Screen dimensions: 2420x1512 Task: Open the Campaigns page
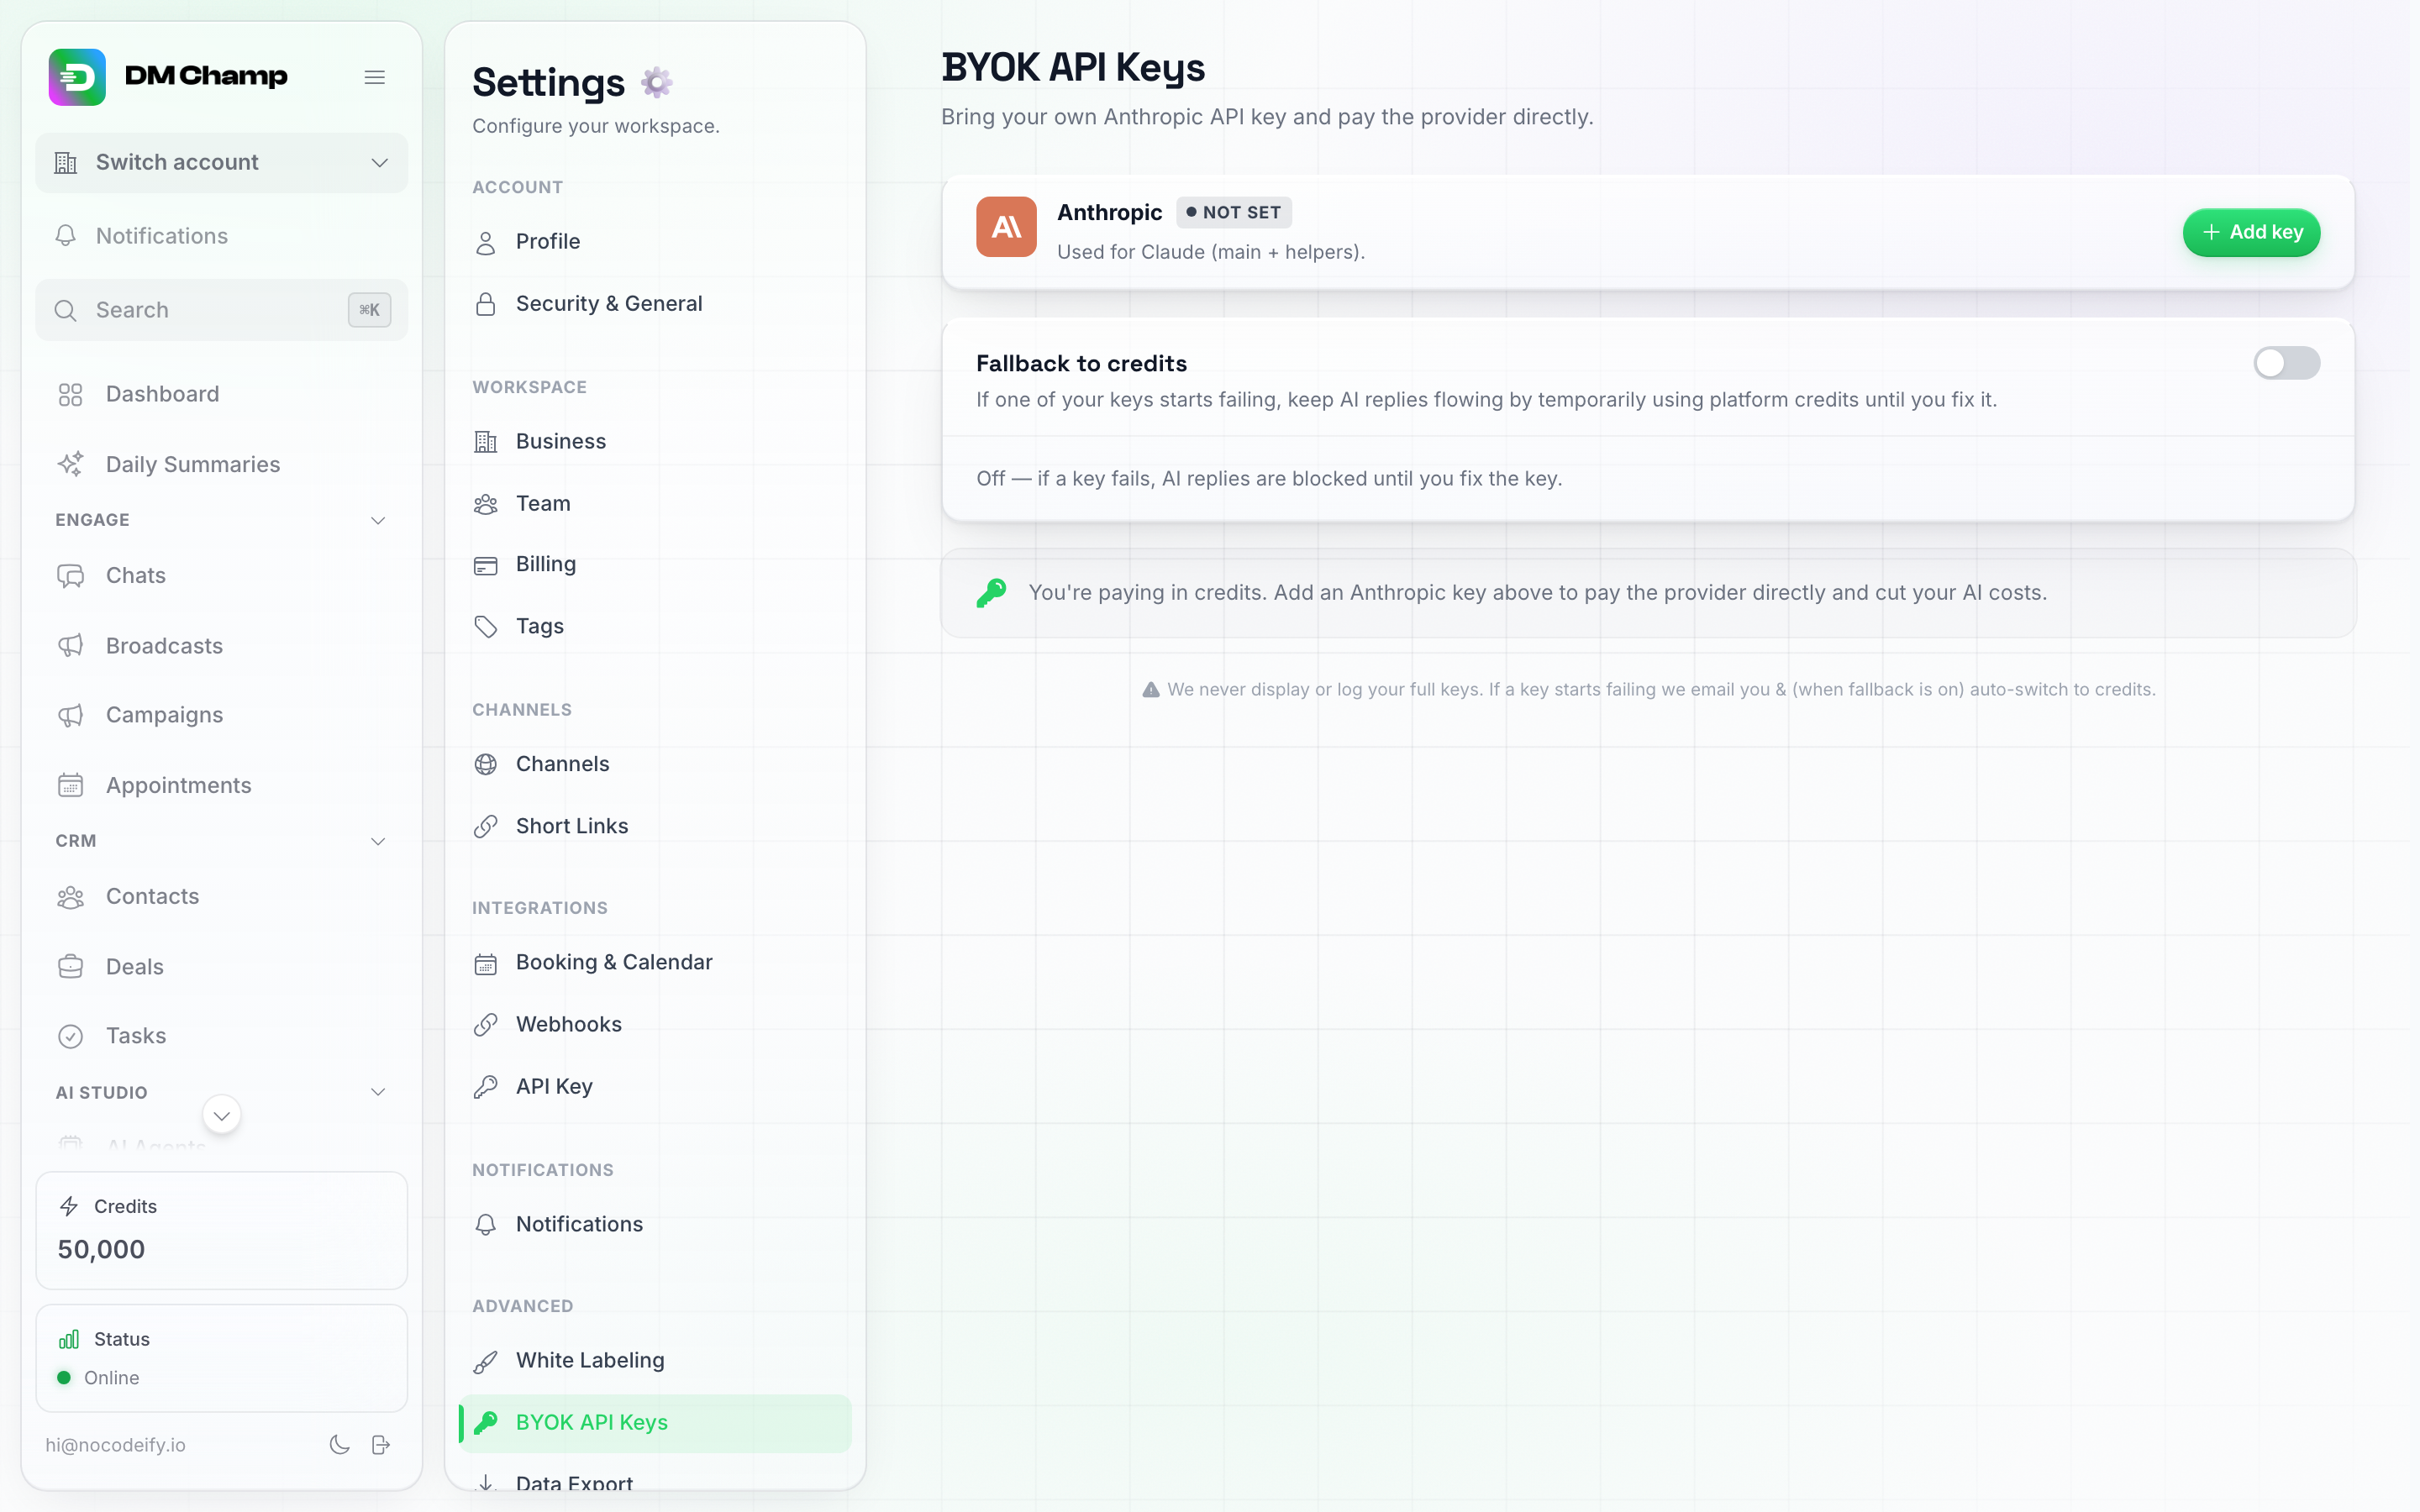[222, 715]
